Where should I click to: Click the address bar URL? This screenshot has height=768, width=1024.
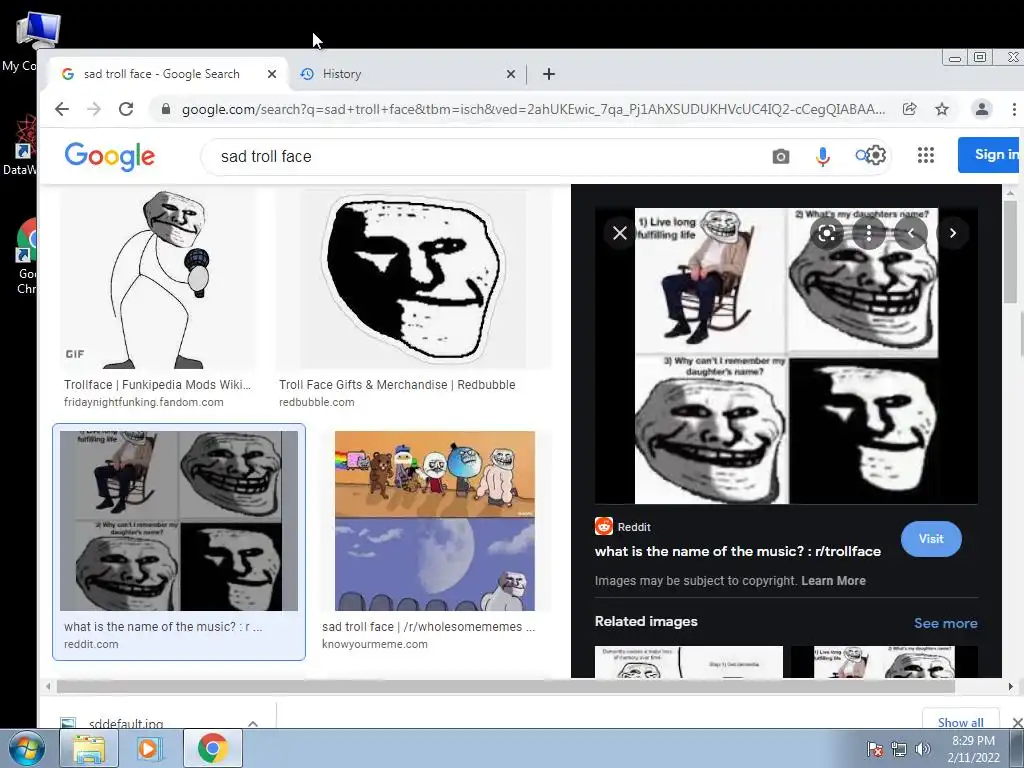[533, 109]
